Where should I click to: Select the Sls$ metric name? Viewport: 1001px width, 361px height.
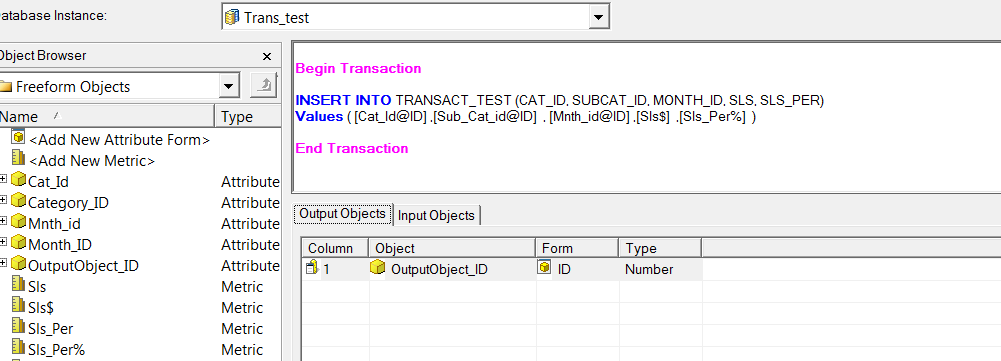click(x=41, y=308)
